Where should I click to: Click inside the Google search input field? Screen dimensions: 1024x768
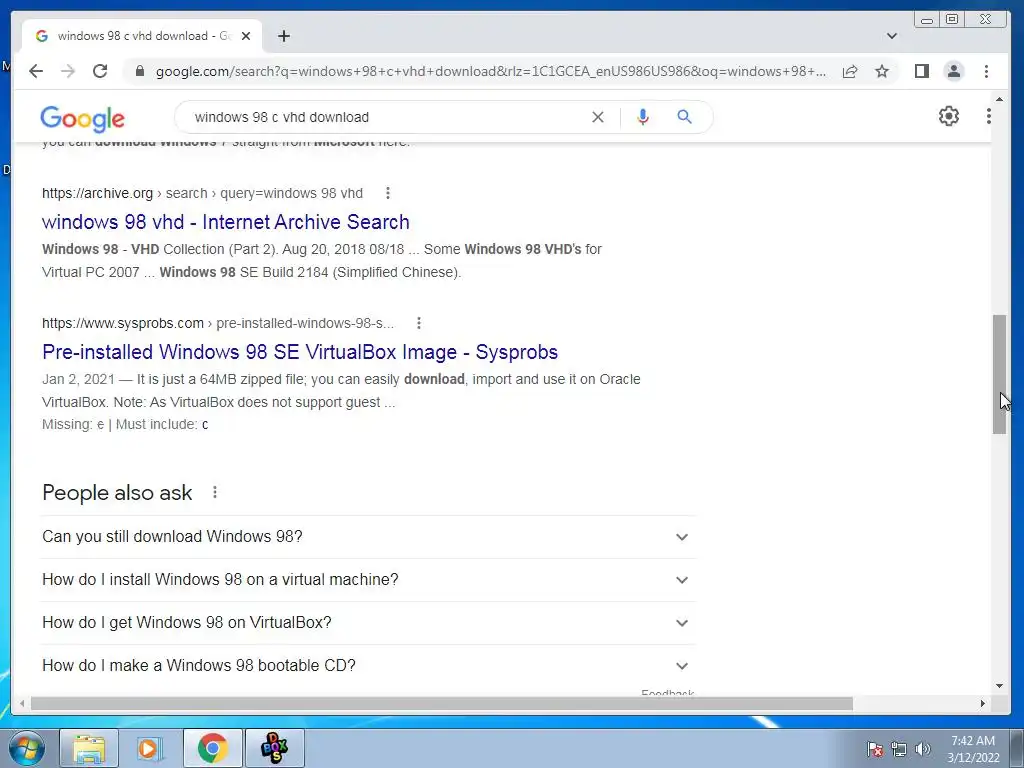(x=385, y=117)
